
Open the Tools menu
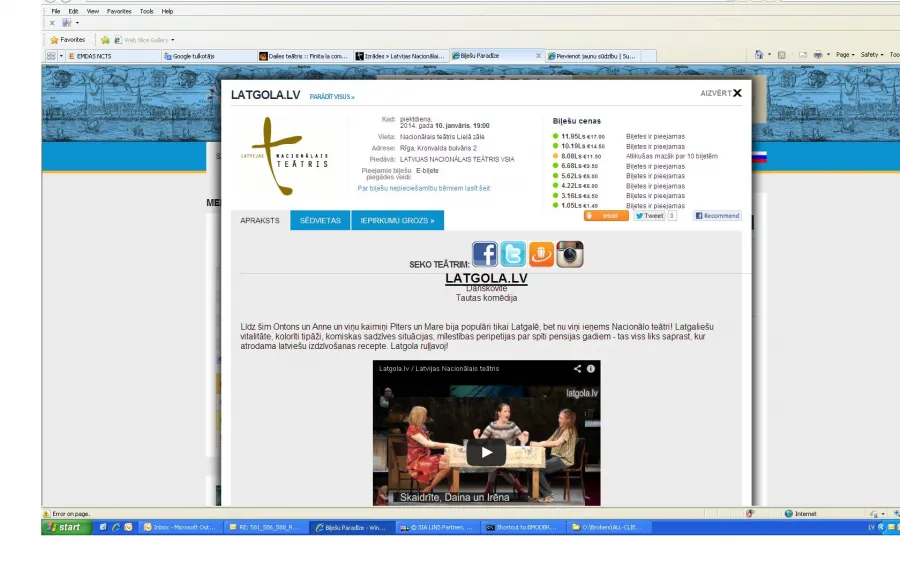click(146, 11)
